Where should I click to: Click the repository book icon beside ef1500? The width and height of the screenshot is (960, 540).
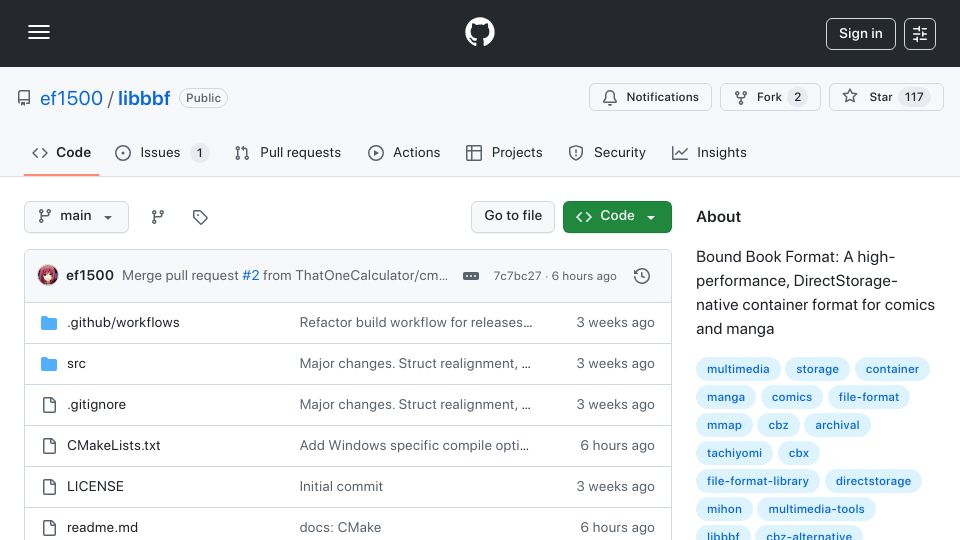pos(24,98)
